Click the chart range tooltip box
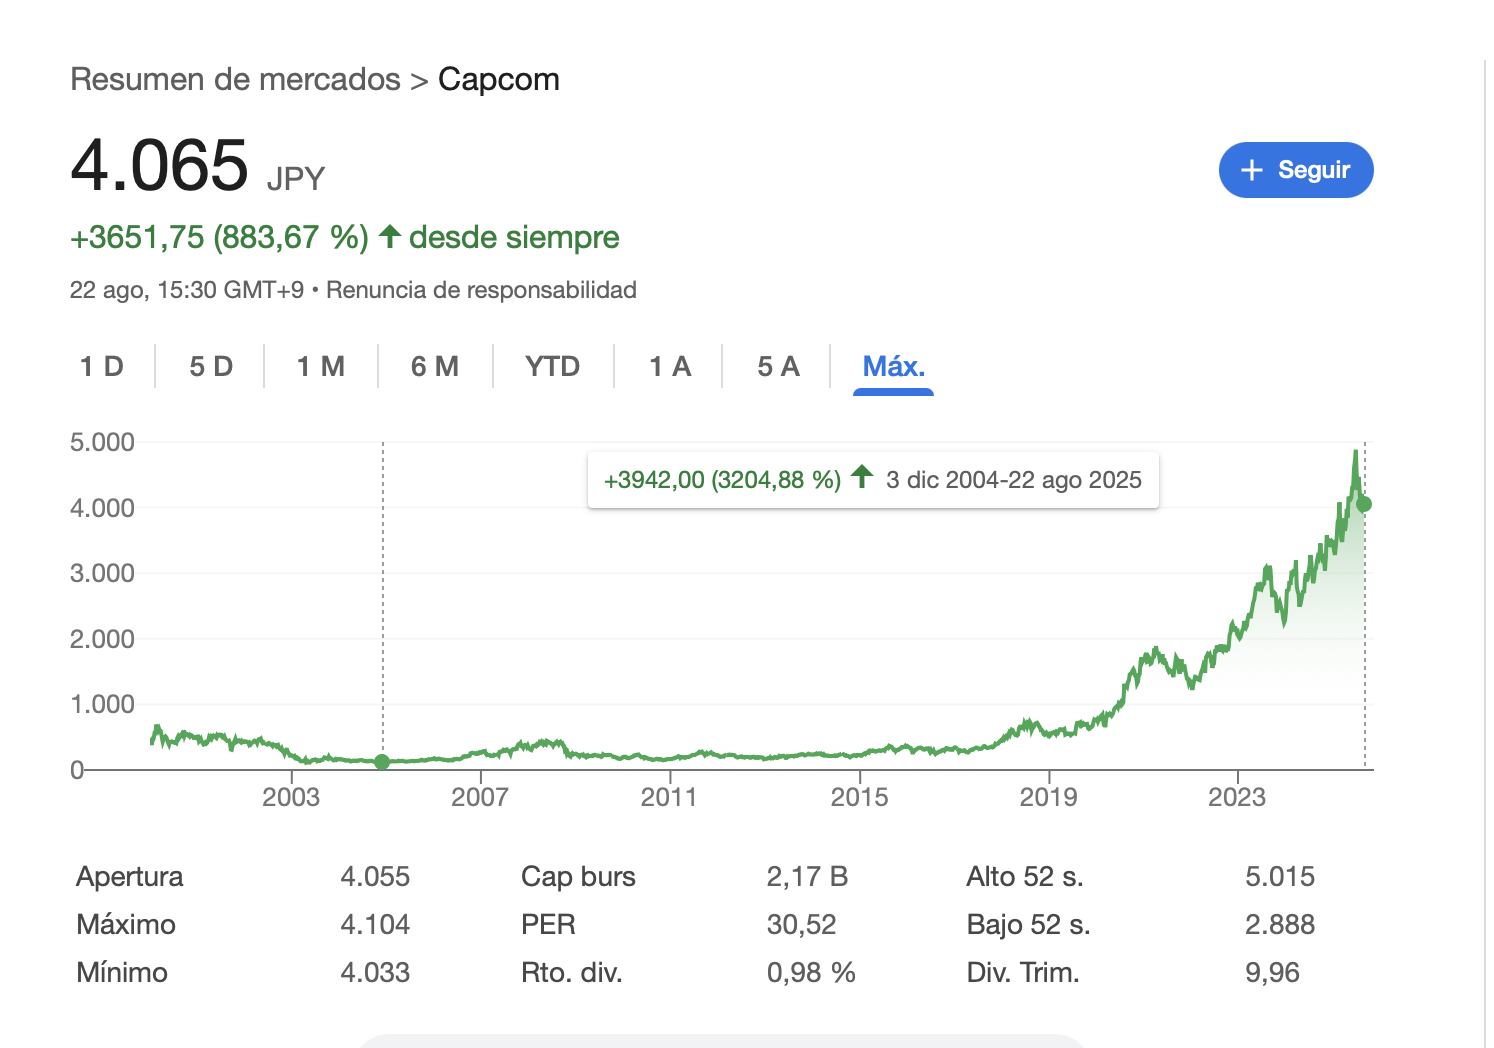Screen dimensions: 1494x1048 coord(872,480)
